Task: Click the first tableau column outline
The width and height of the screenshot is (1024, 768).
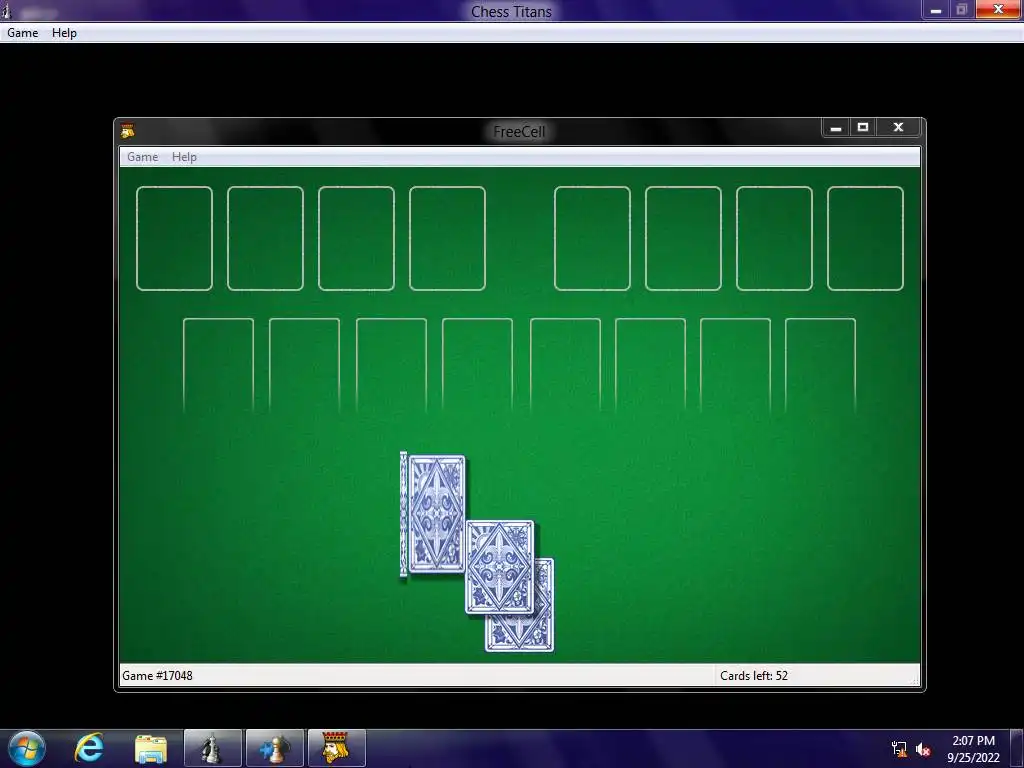Action: (218, 366)
